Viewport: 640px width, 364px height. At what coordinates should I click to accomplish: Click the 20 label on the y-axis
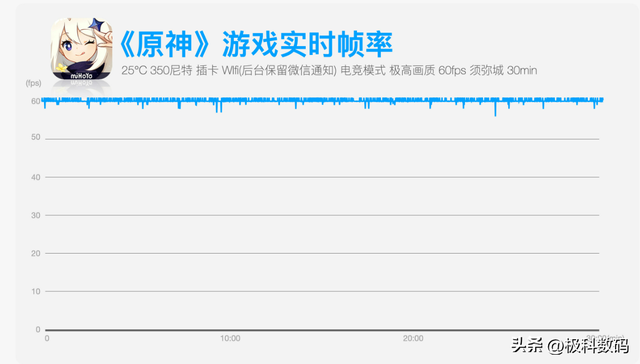pyautogui.click(x=36, y=253)
